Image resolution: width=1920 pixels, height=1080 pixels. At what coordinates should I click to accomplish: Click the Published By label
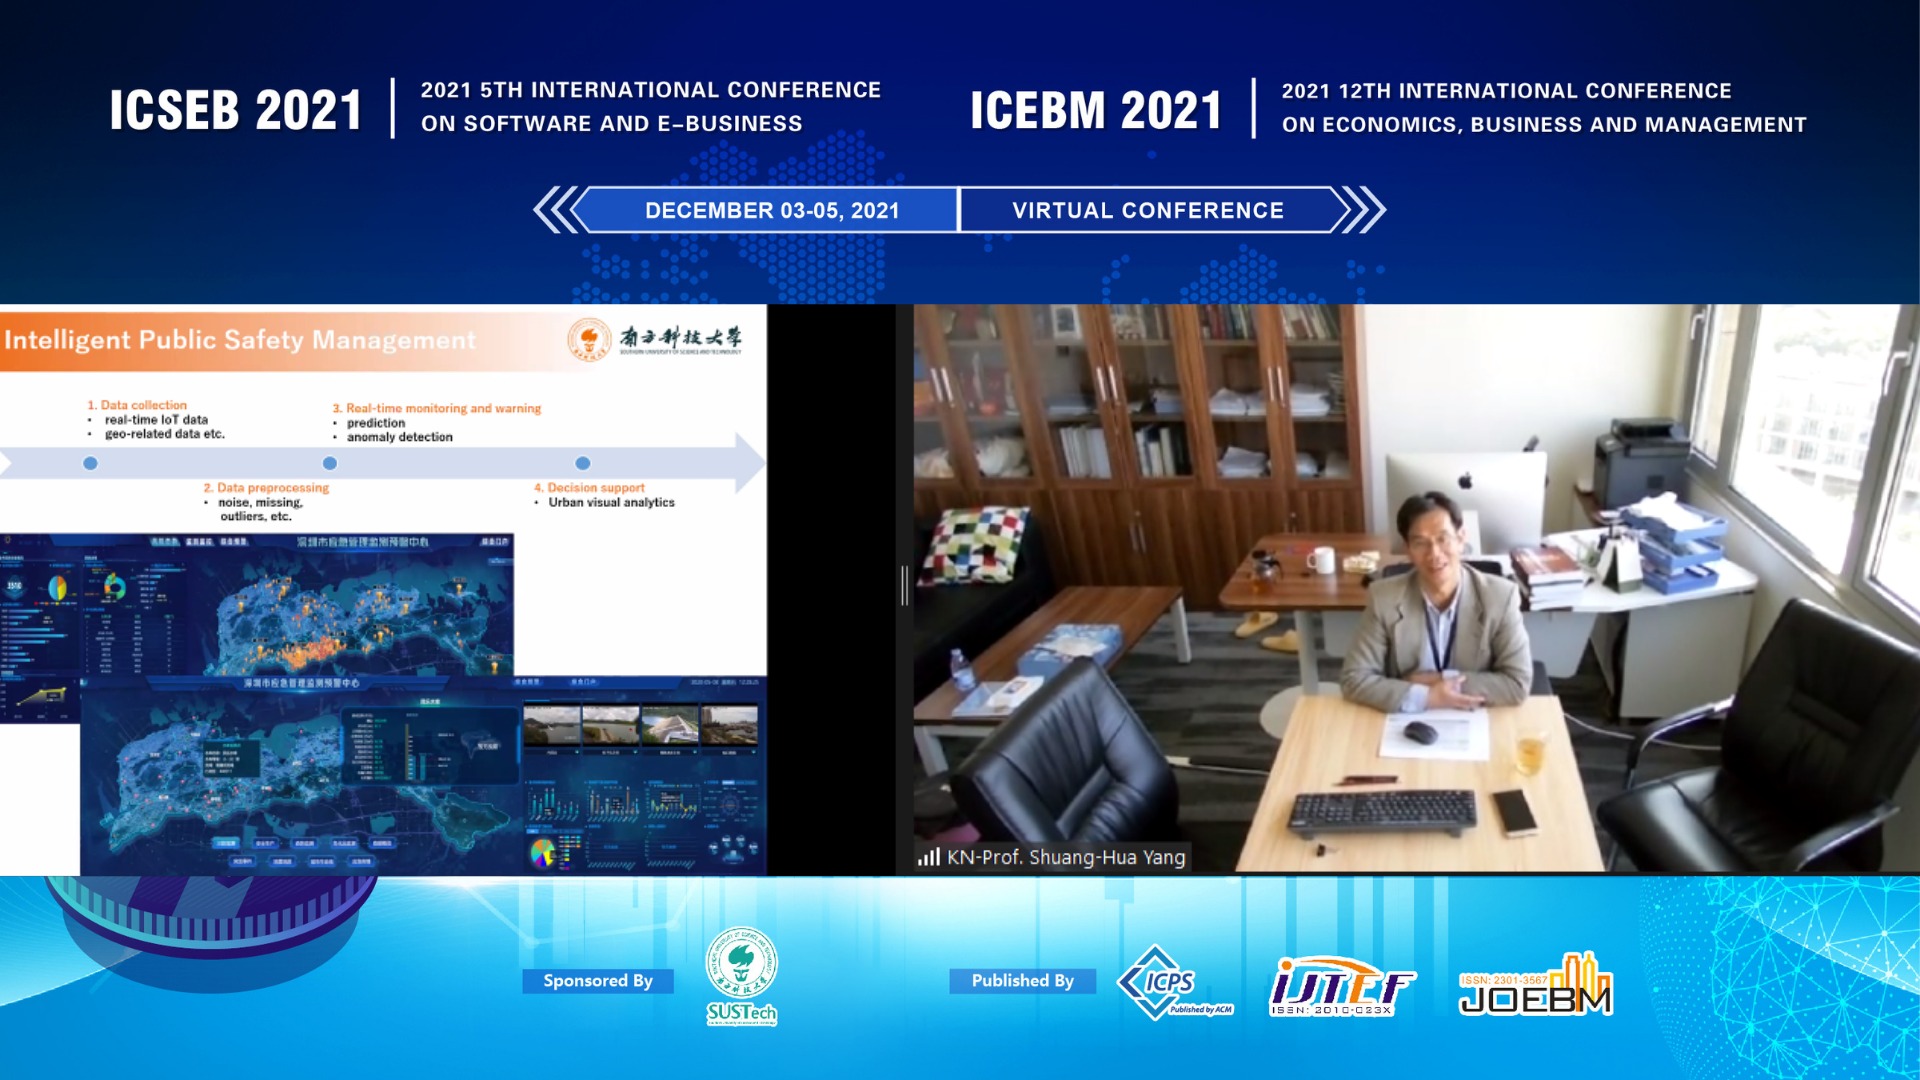(1022, 981)
